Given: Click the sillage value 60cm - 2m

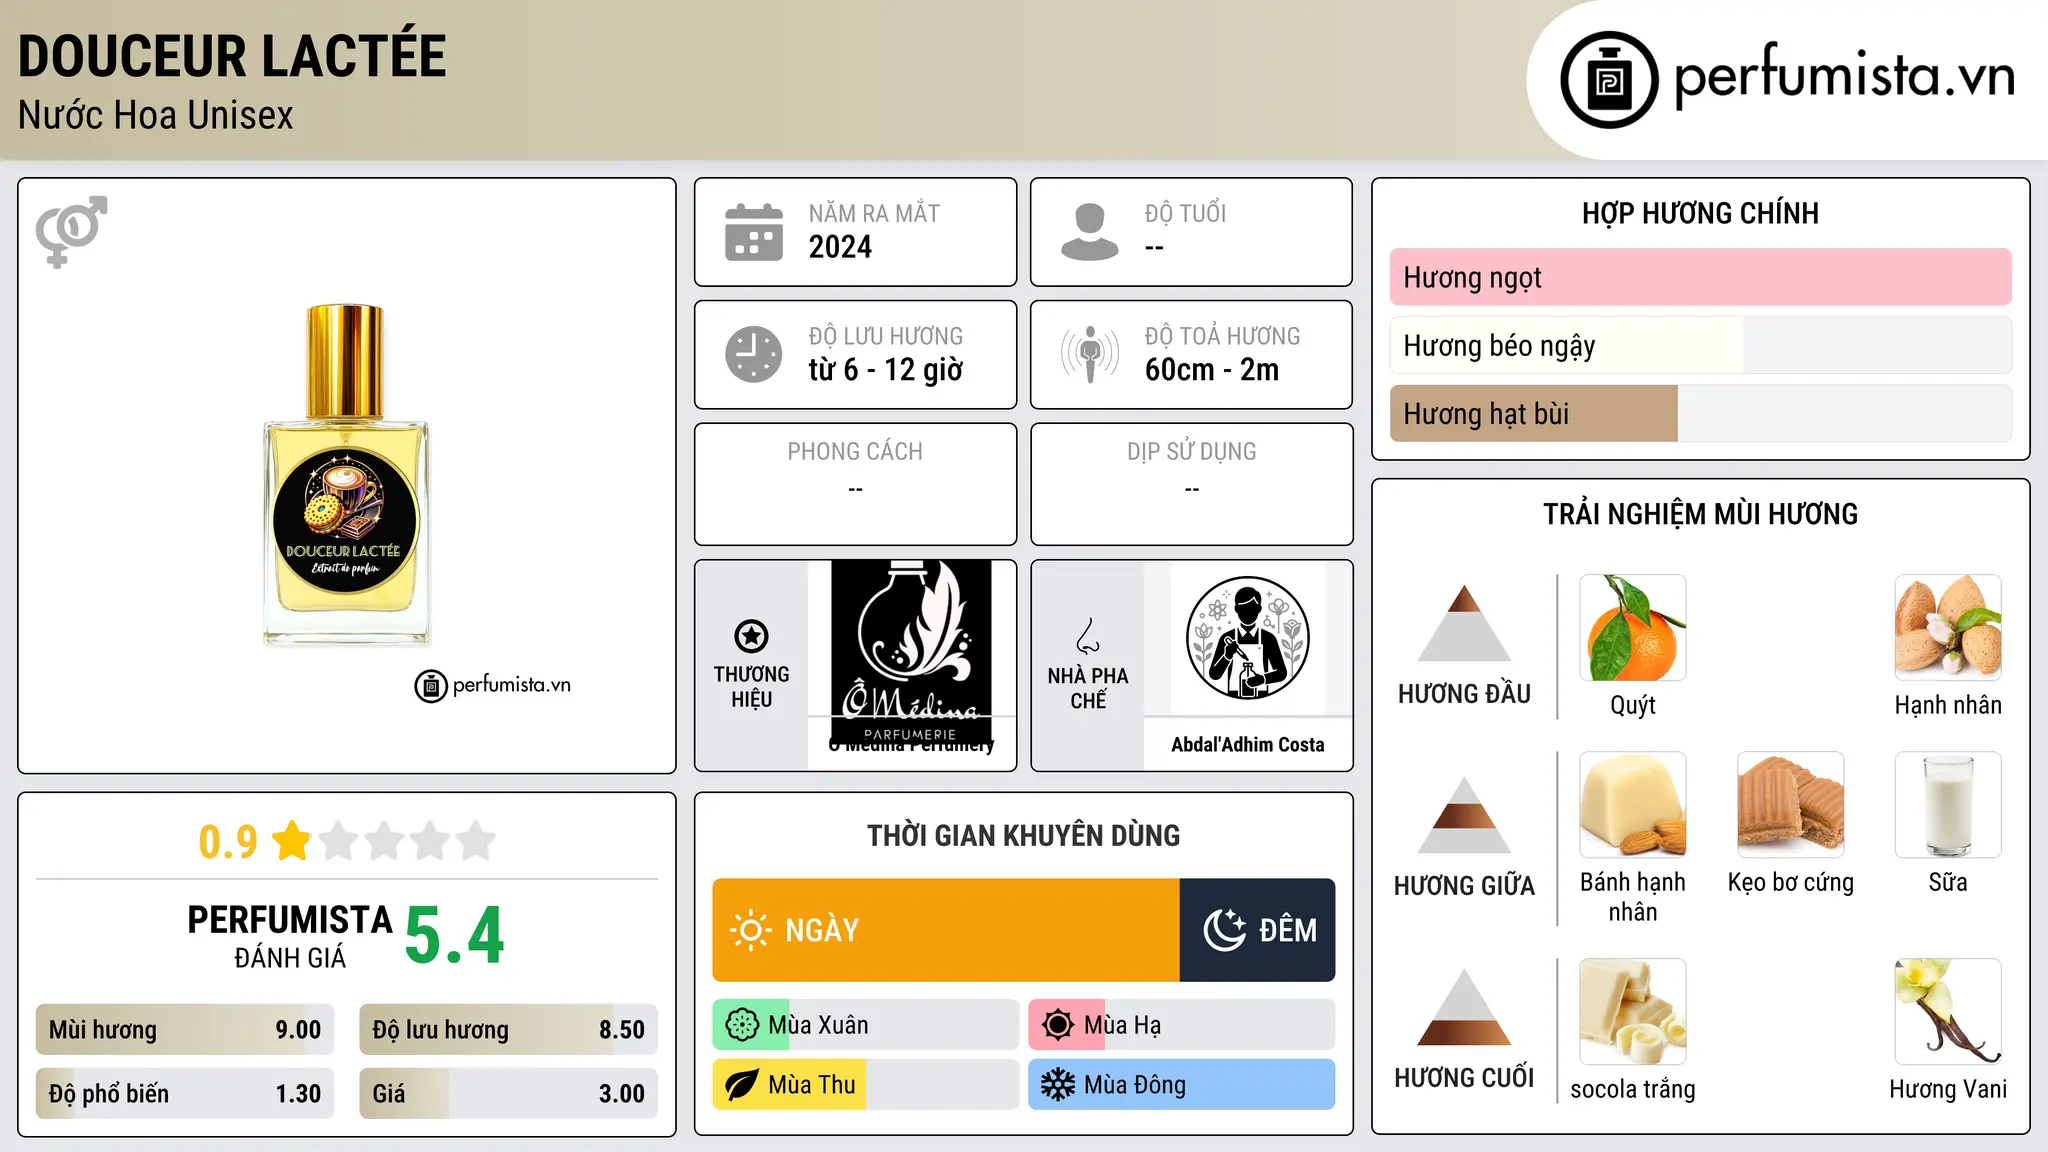Looking at the screenshot, I should [1212, 370].
